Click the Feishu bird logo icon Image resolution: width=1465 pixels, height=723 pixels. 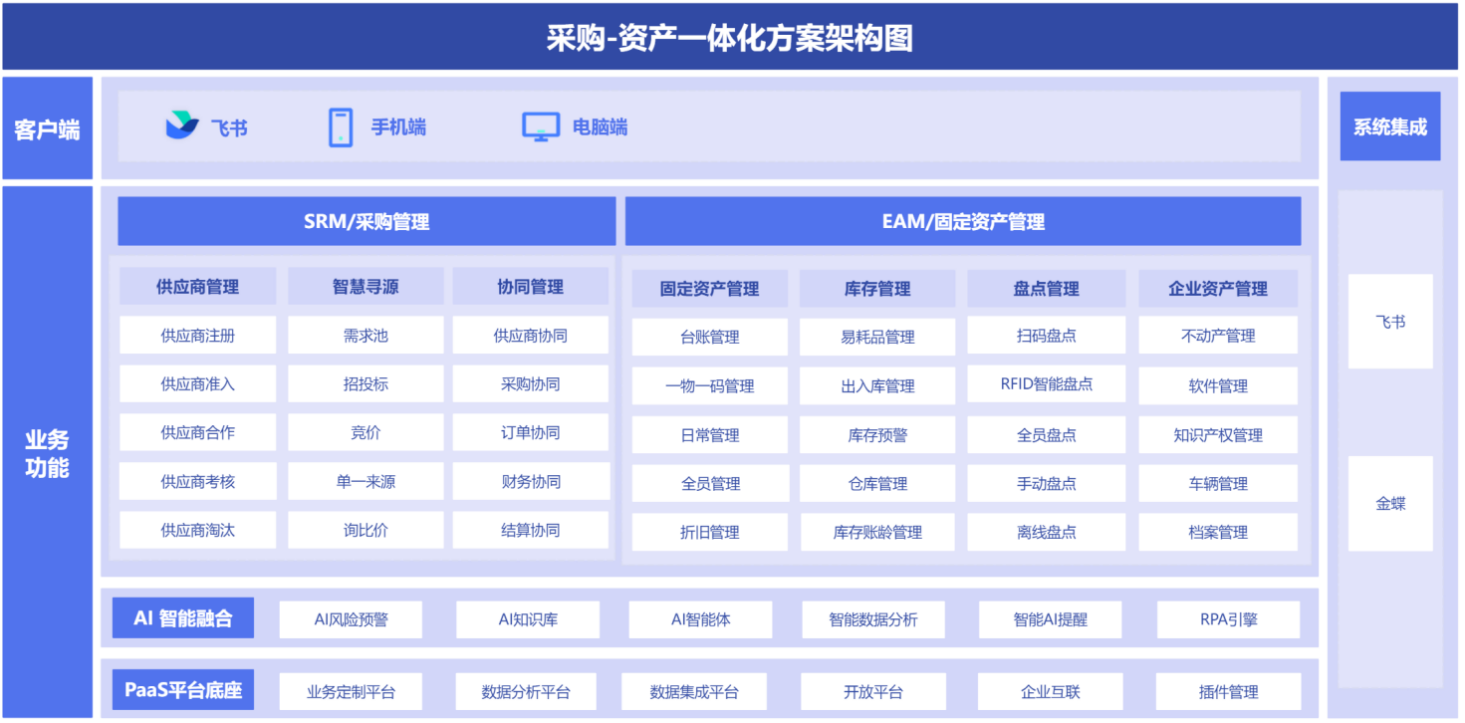click(182, 127)
